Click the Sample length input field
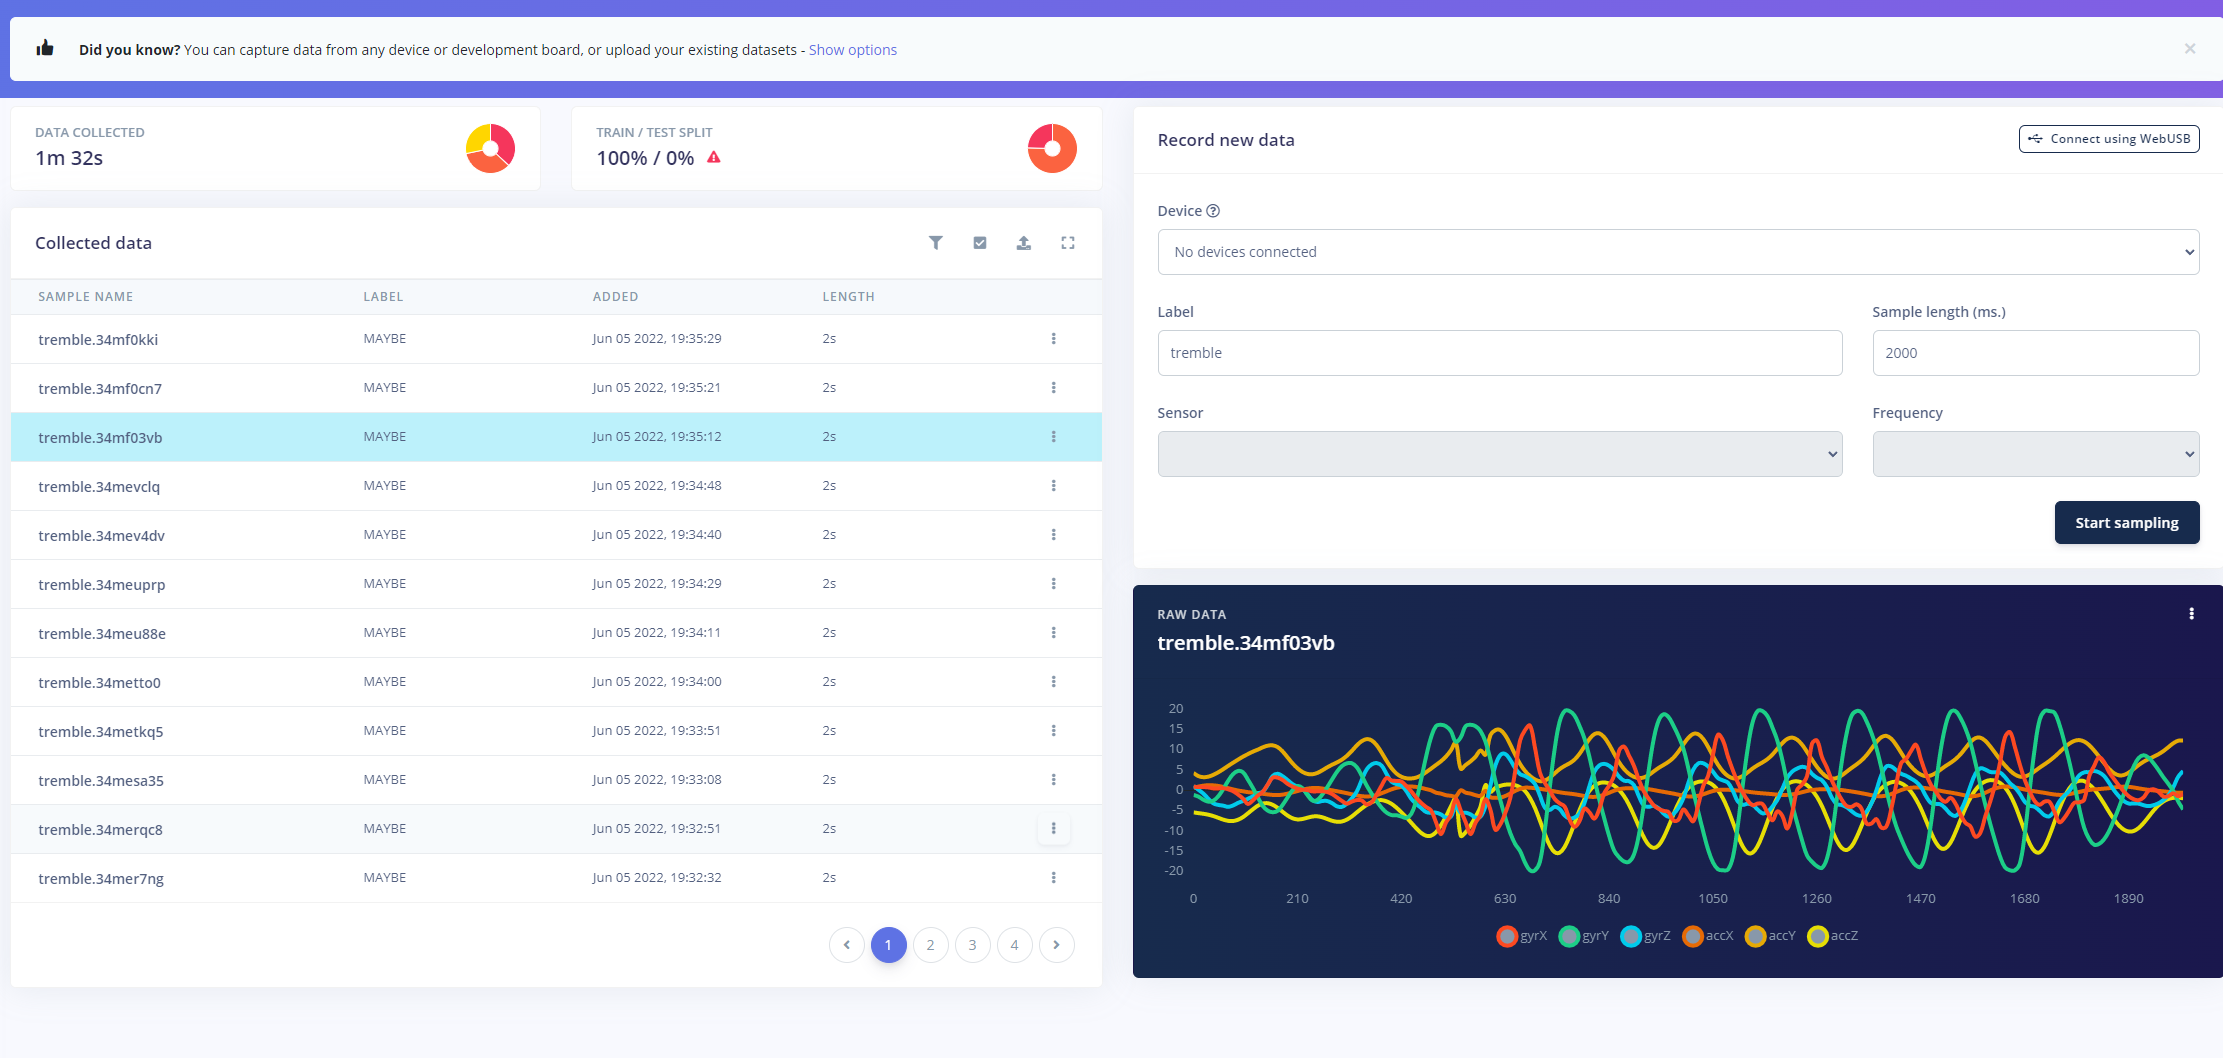The height and width of the screenshot is (1058, 2223). coord(2036,353)
